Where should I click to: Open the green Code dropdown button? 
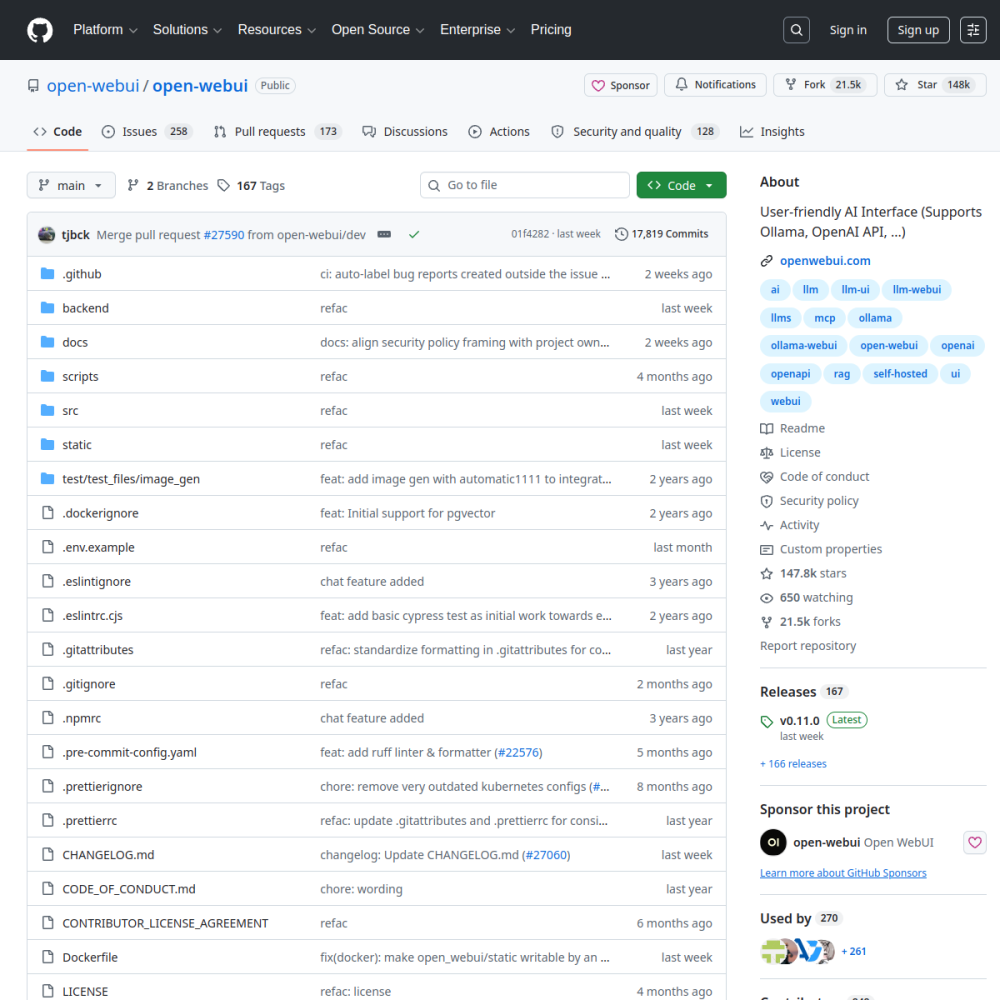[681, 185]
